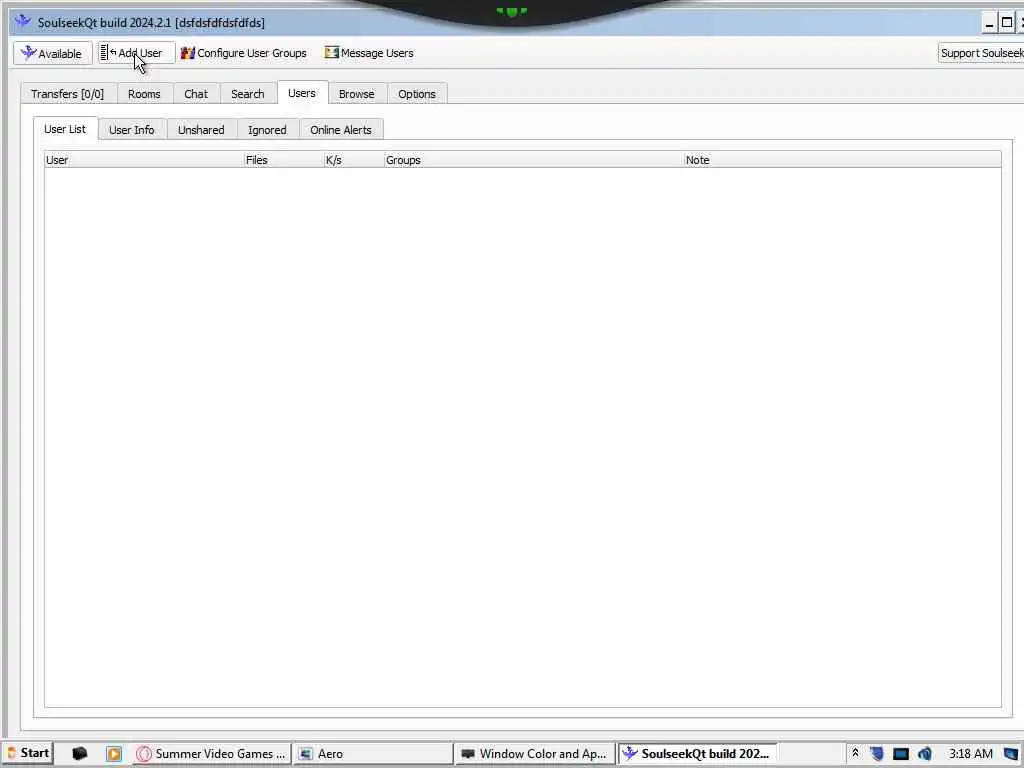Click SoulseekQt build taskbar button
Image resolution: width=1024 pixels, height=768 pixels.
click(x=697, y=754)
